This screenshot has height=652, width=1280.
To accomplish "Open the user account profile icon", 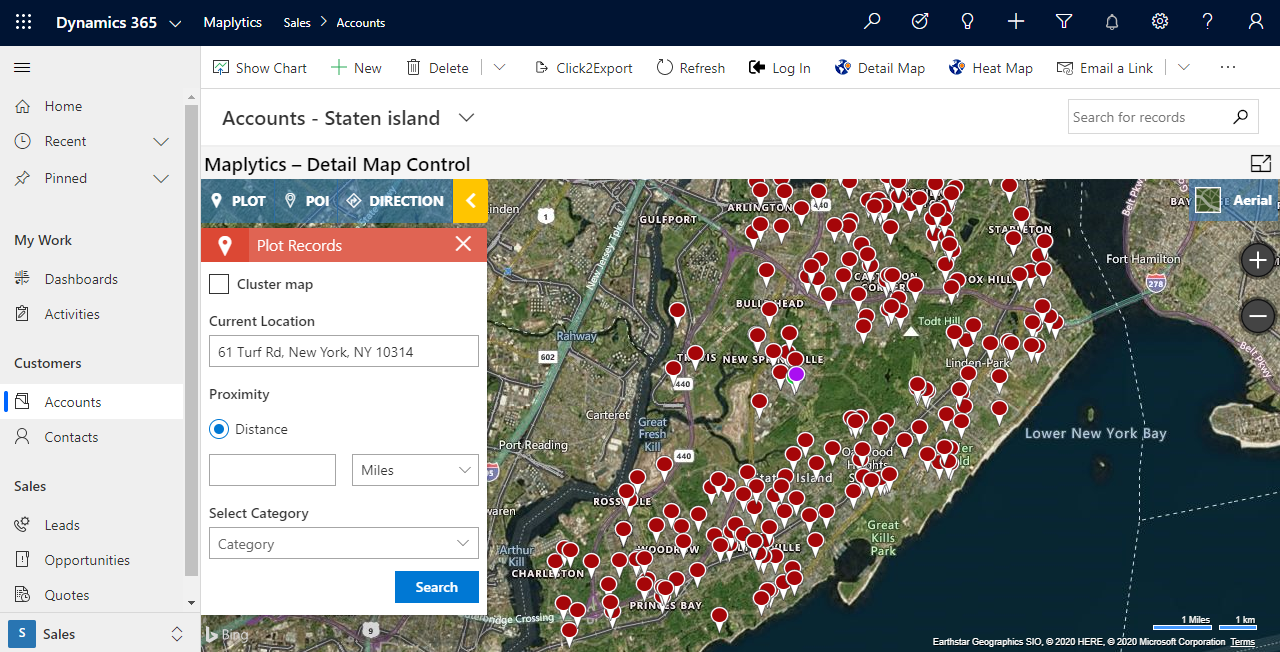I will point(1256,22).
